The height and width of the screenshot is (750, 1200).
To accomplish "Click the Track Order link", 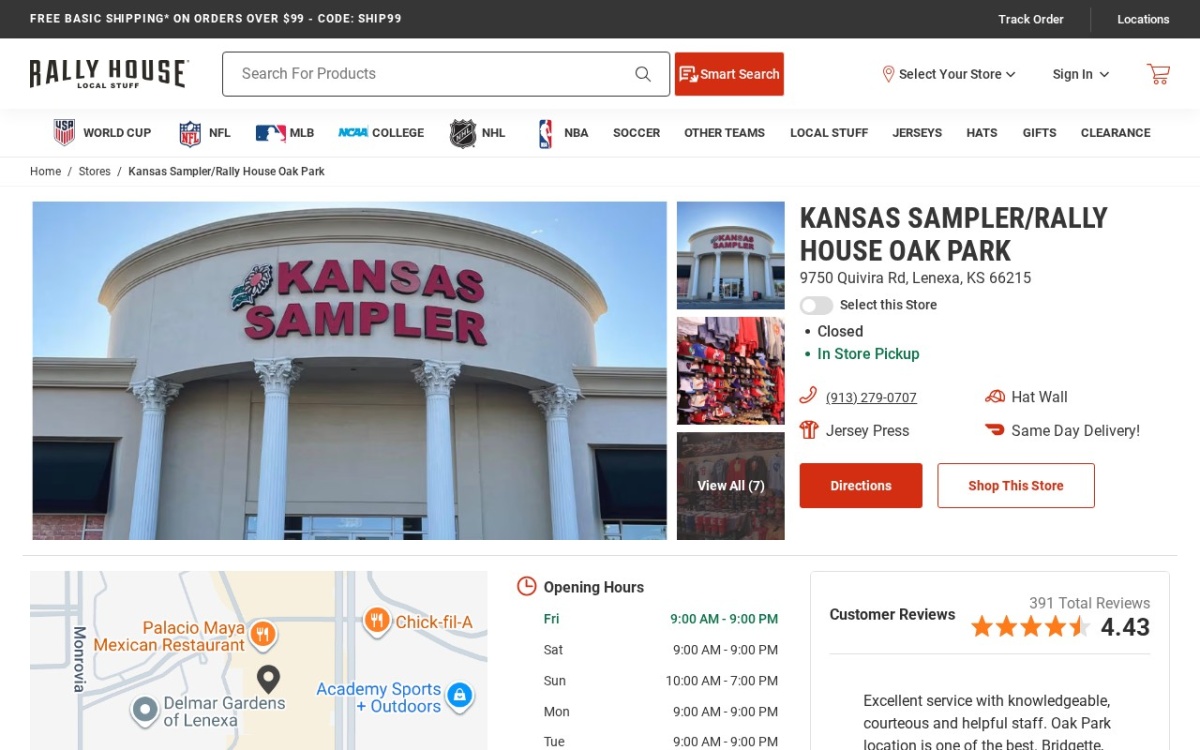I will 1031,19.
